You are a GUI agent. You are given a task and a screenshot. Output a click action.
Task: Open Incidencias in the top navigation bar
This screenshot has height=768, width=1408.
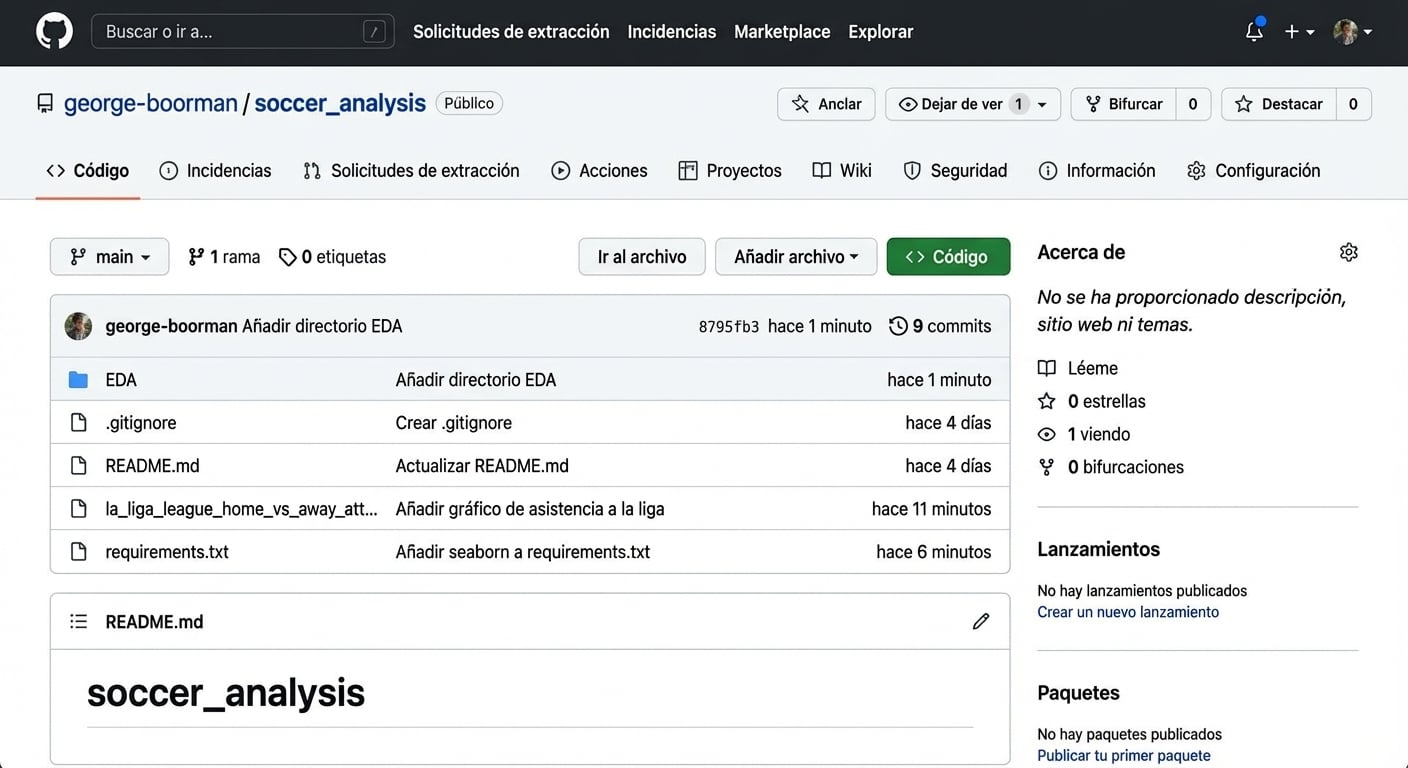pos(672,32)
